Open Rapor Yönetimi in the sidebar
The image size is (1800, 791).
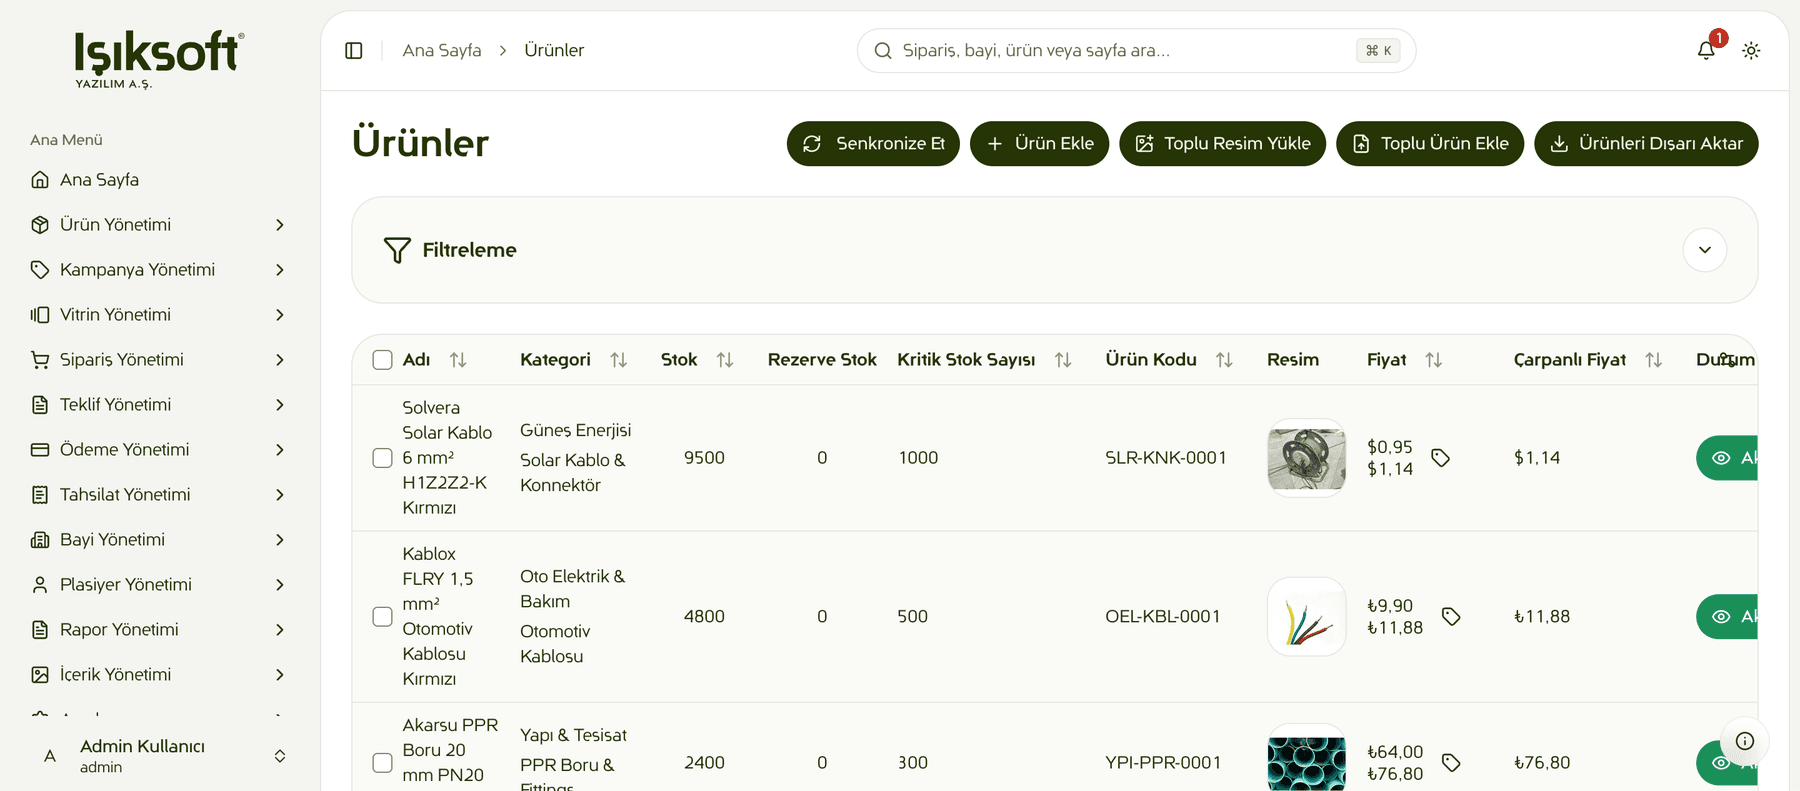coord(159,630)
